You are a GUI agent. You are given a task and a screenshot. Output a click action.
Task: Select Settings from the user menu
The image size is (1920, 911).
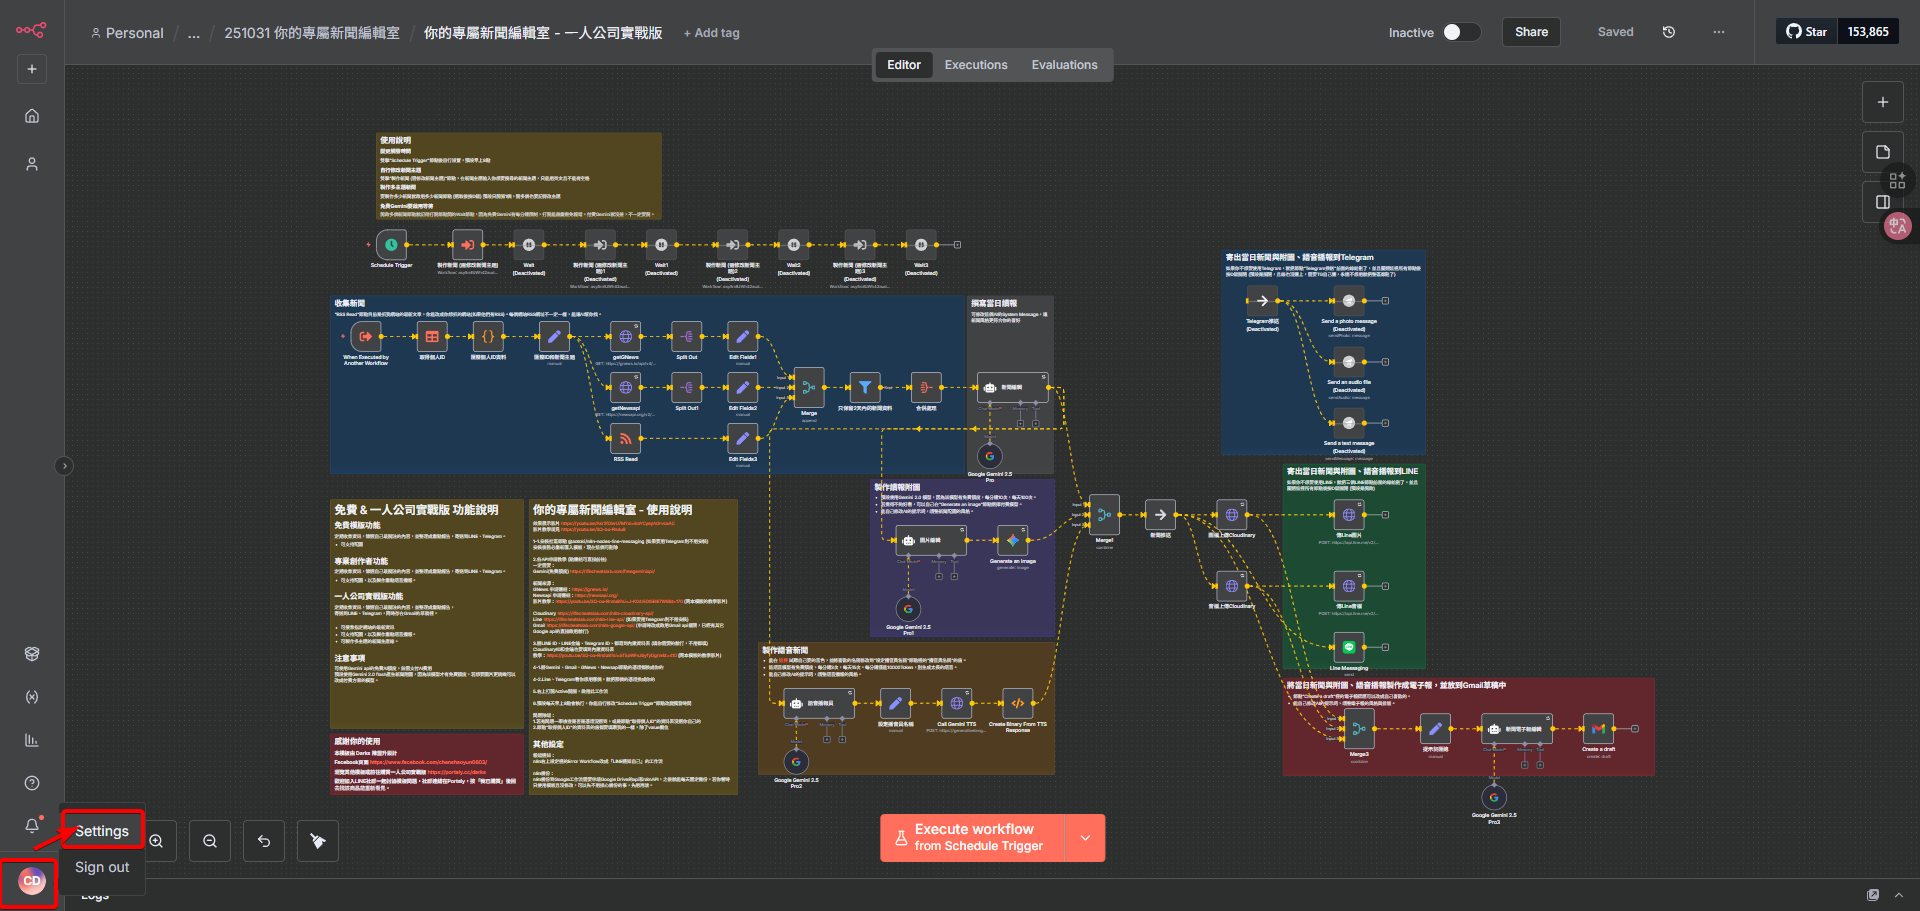[102, 831]
